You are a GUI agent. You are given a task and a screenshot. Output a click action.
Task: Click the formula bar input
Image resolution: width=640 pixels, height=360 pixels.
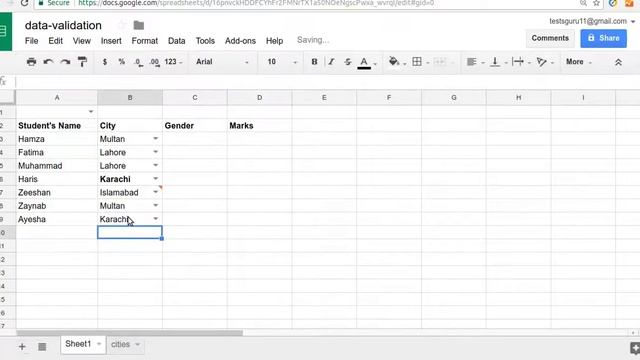327,82
